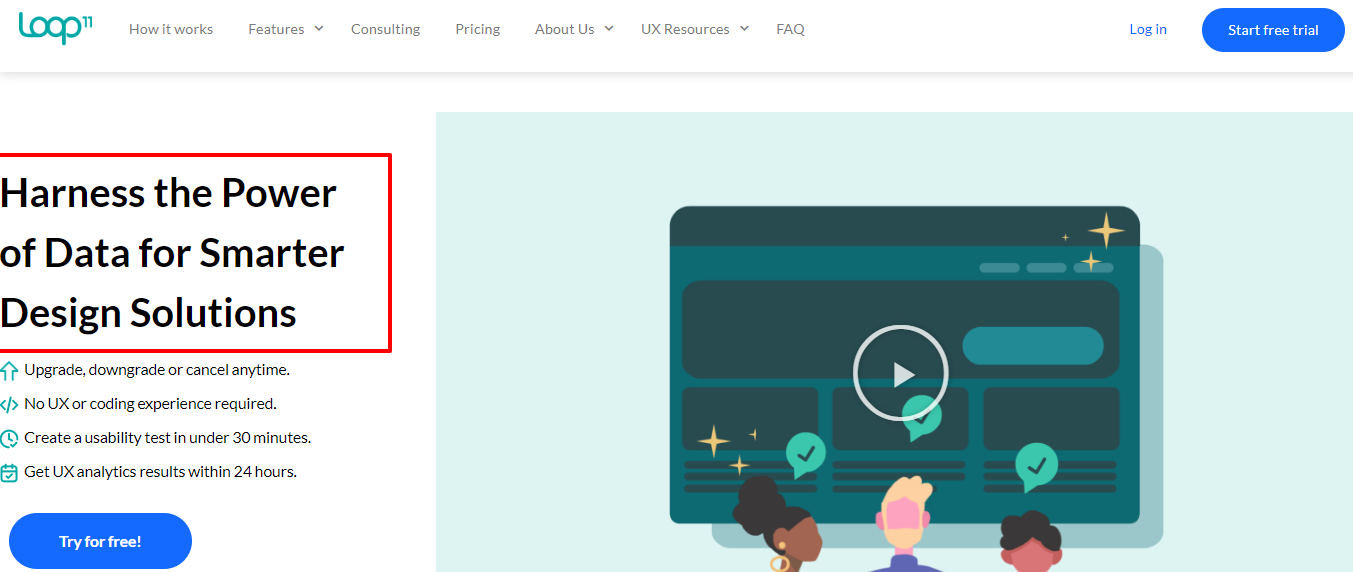Click the Log in link

click(x=1148, y=29)
